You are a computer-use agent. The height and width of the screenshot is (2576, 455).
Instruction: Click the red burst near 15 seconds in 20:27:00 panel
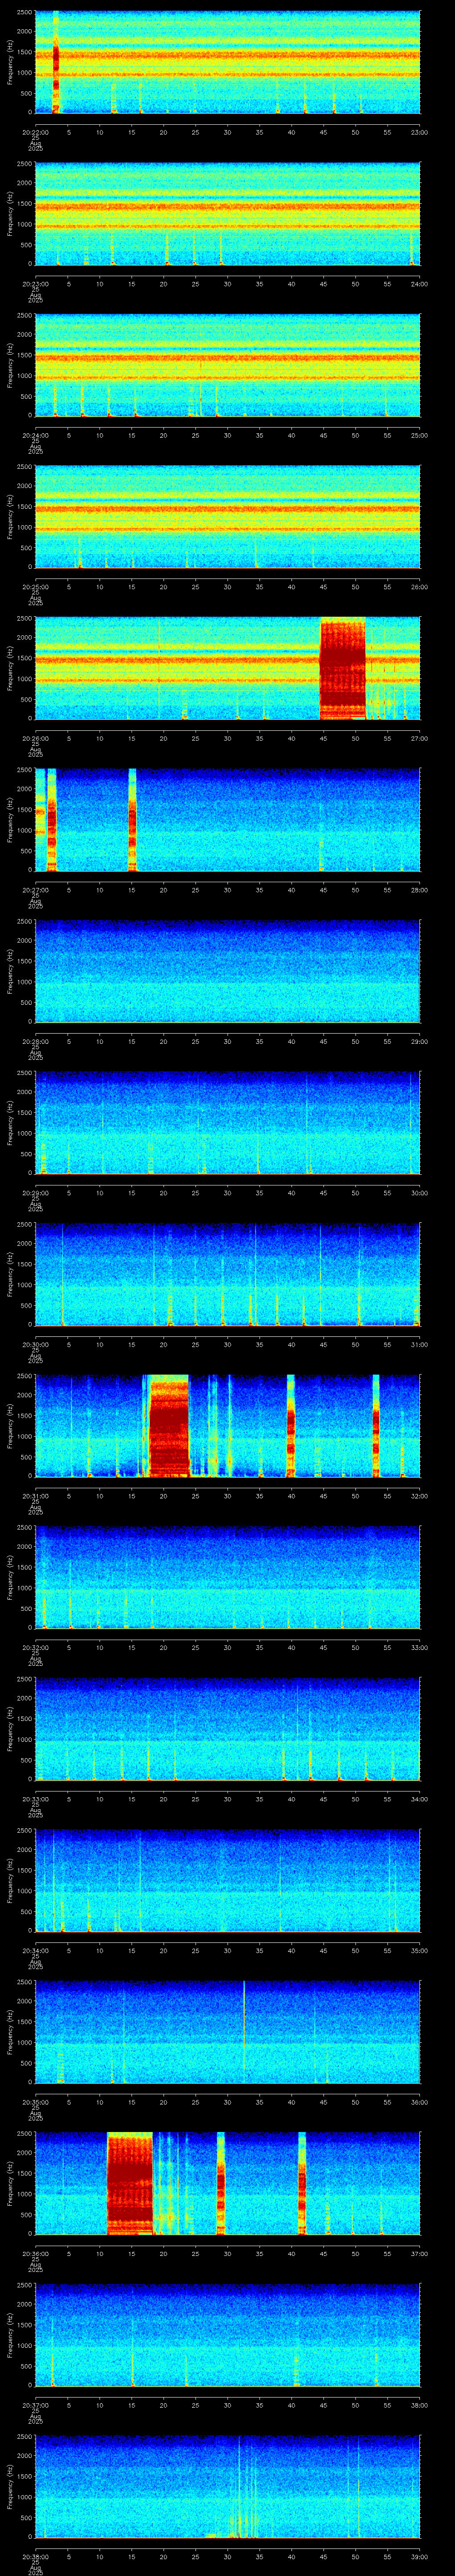[x=132, y=820]
